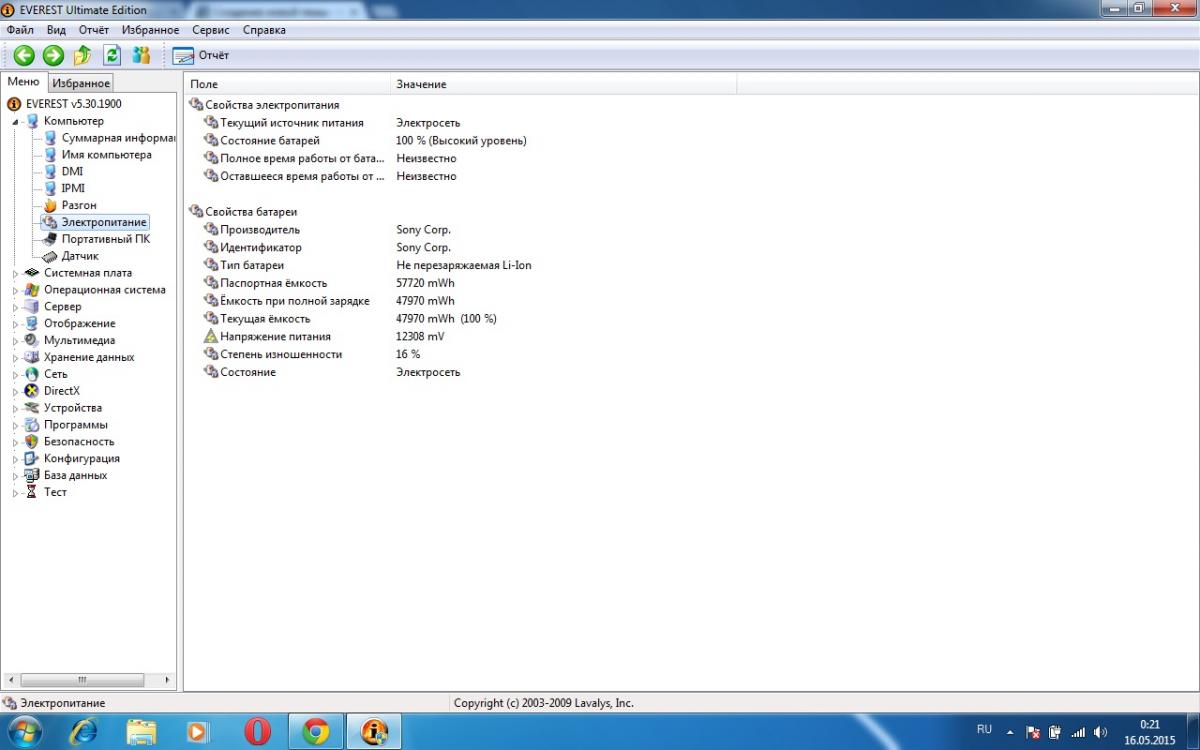The width and height of the screenshot is (1200, 750).
Task: Click the Напряжение питания warning icon
Action: pyautogui.click(x=210, y=337)
